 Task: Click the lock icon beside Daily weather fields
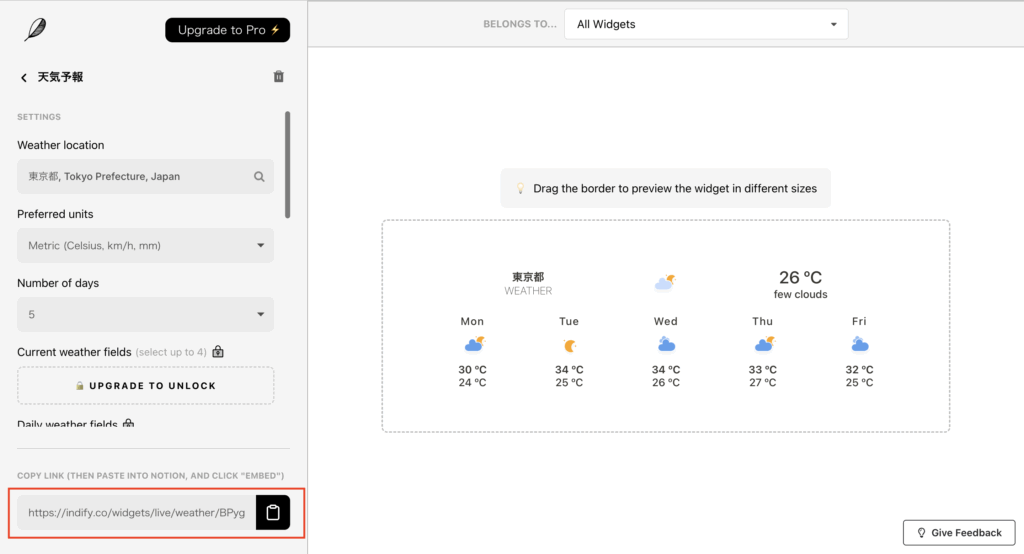click(128, 424)
